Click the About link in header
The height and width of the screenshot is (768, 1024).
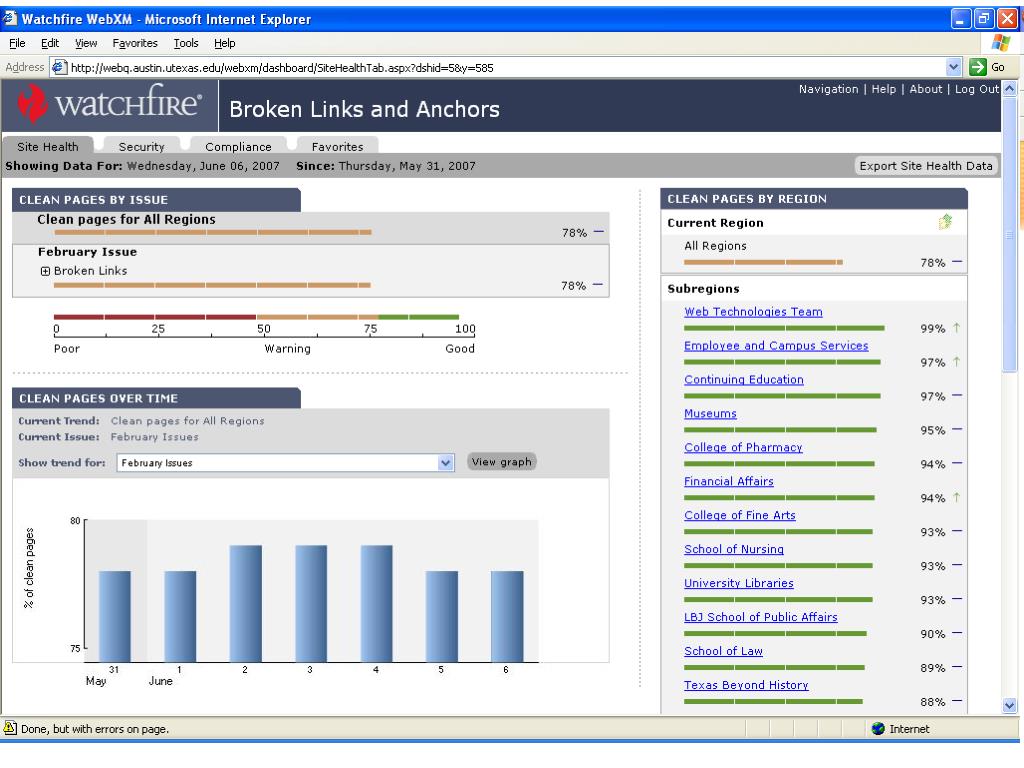coord(925,89)
